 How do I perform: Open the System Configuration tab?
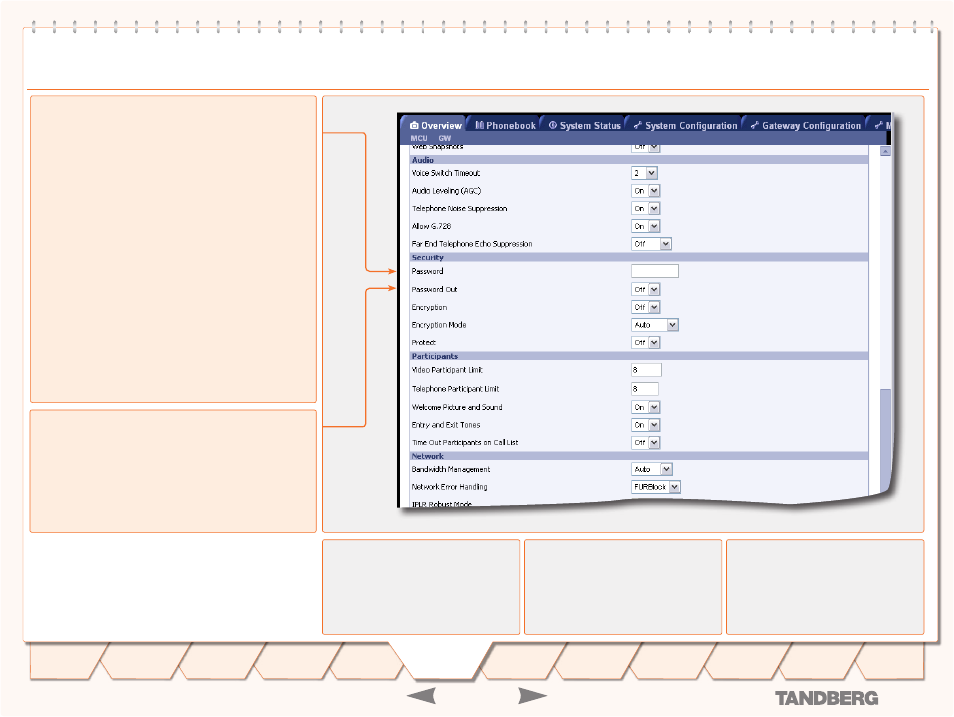685,125
